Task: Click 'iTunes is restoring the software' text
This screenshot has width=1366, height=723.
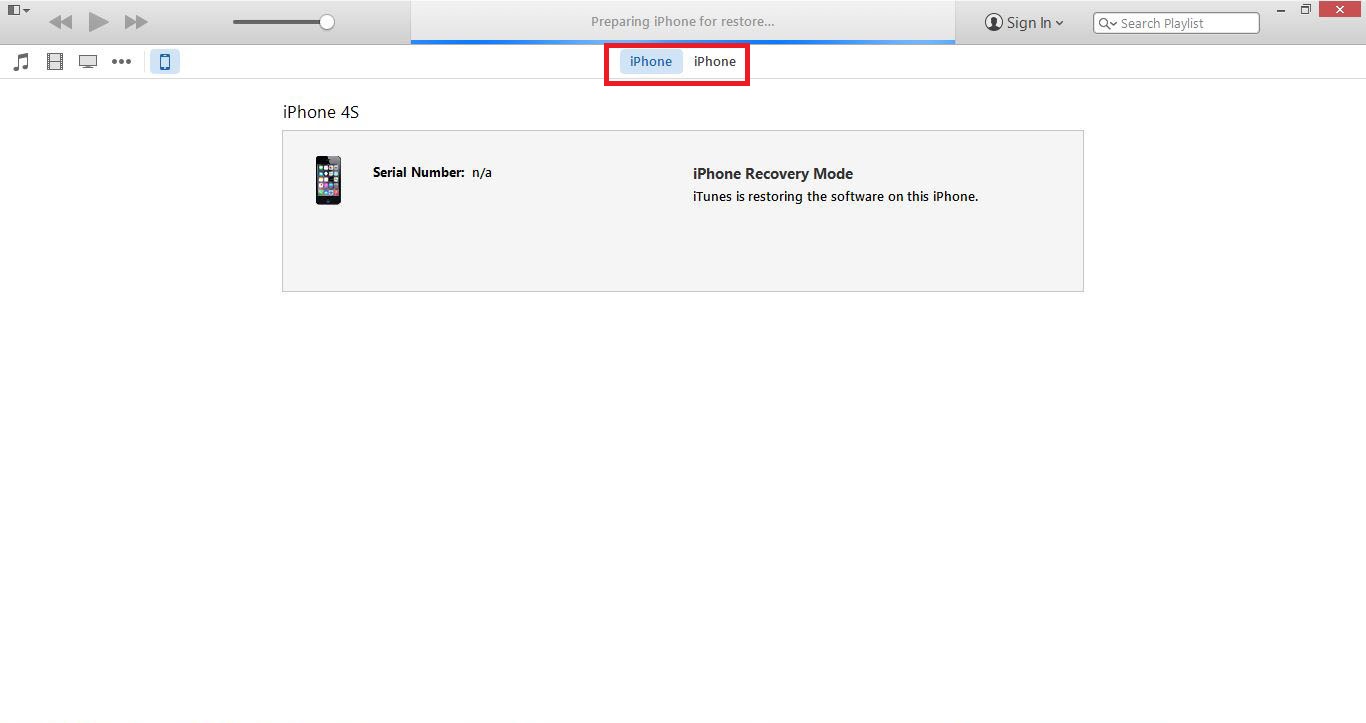Action: tap(835, 197)
